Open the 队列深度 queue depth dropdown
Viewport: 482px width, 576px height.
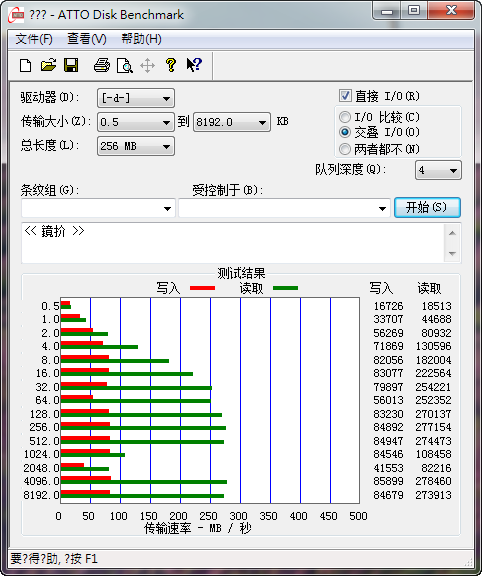(438, 170)
